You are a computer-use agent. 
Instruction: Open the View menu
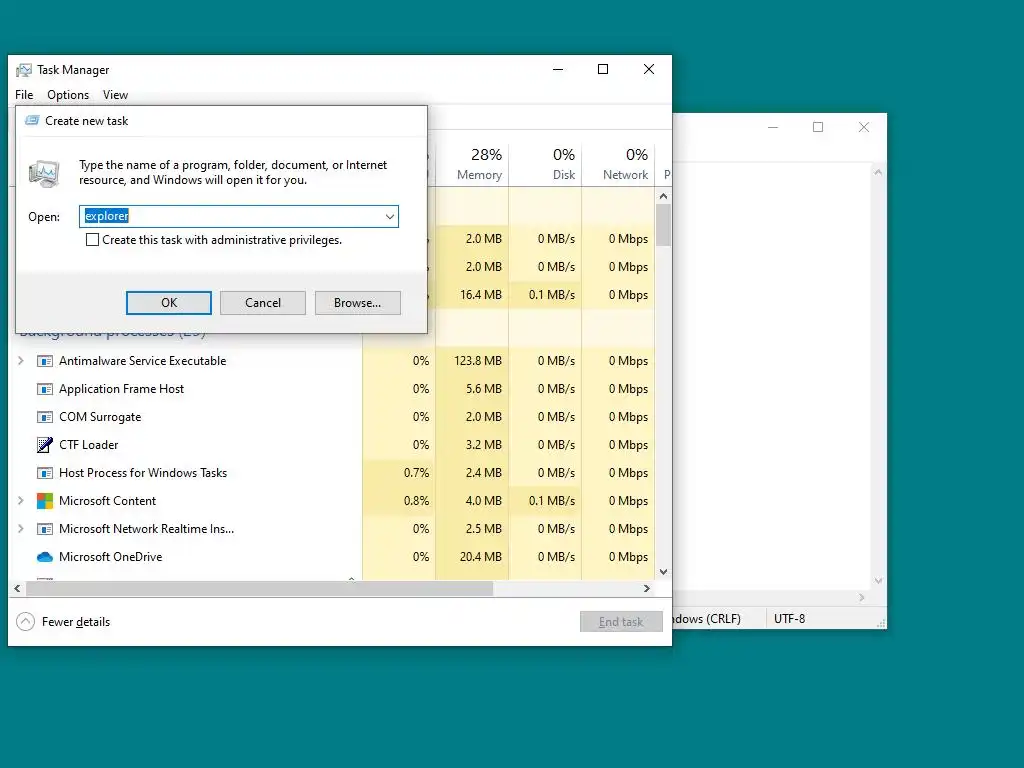(116, 95)
